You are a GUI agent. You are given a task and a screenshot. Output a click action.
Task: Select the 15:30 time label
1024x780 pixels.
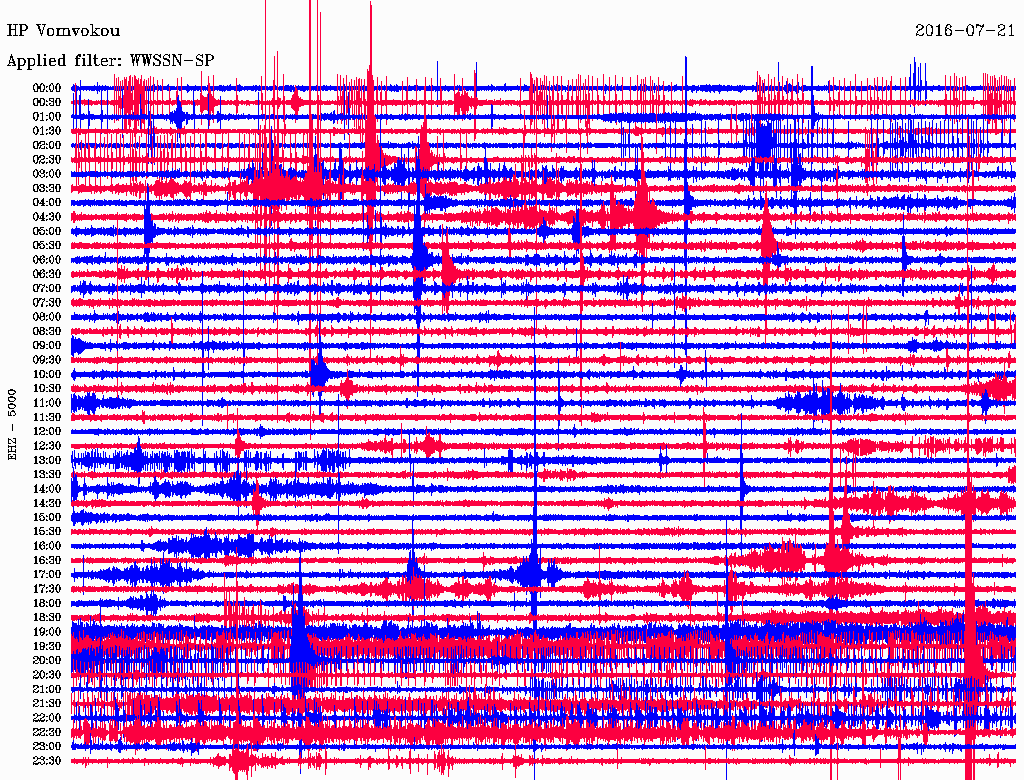coord(47,532)
